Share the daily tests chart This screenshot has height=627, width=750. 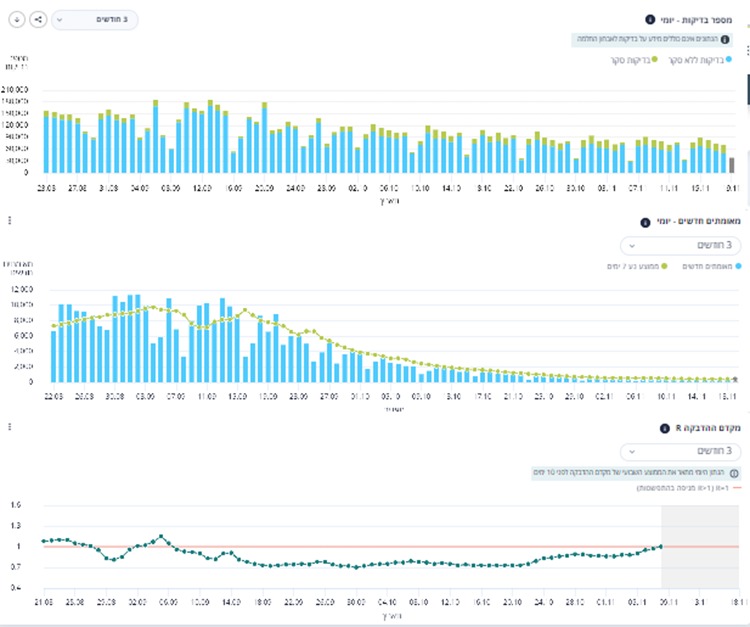38,20
